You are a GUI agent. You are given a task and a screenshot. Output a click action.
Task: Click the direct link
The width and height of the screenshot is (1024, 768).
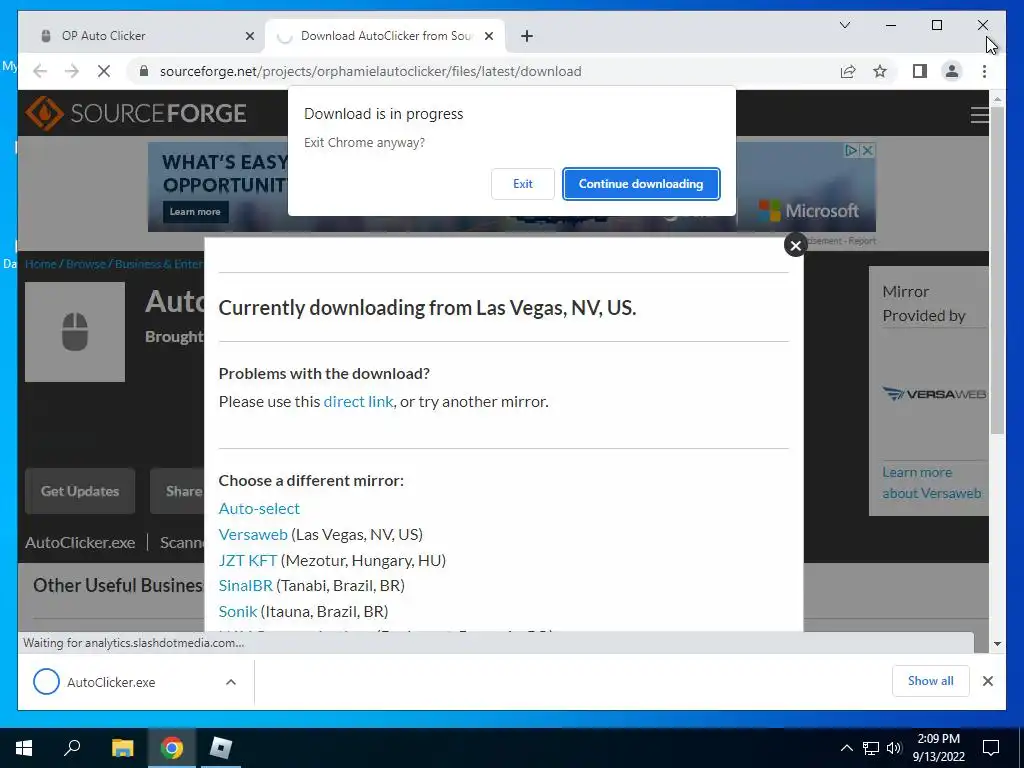click(359, 402)
